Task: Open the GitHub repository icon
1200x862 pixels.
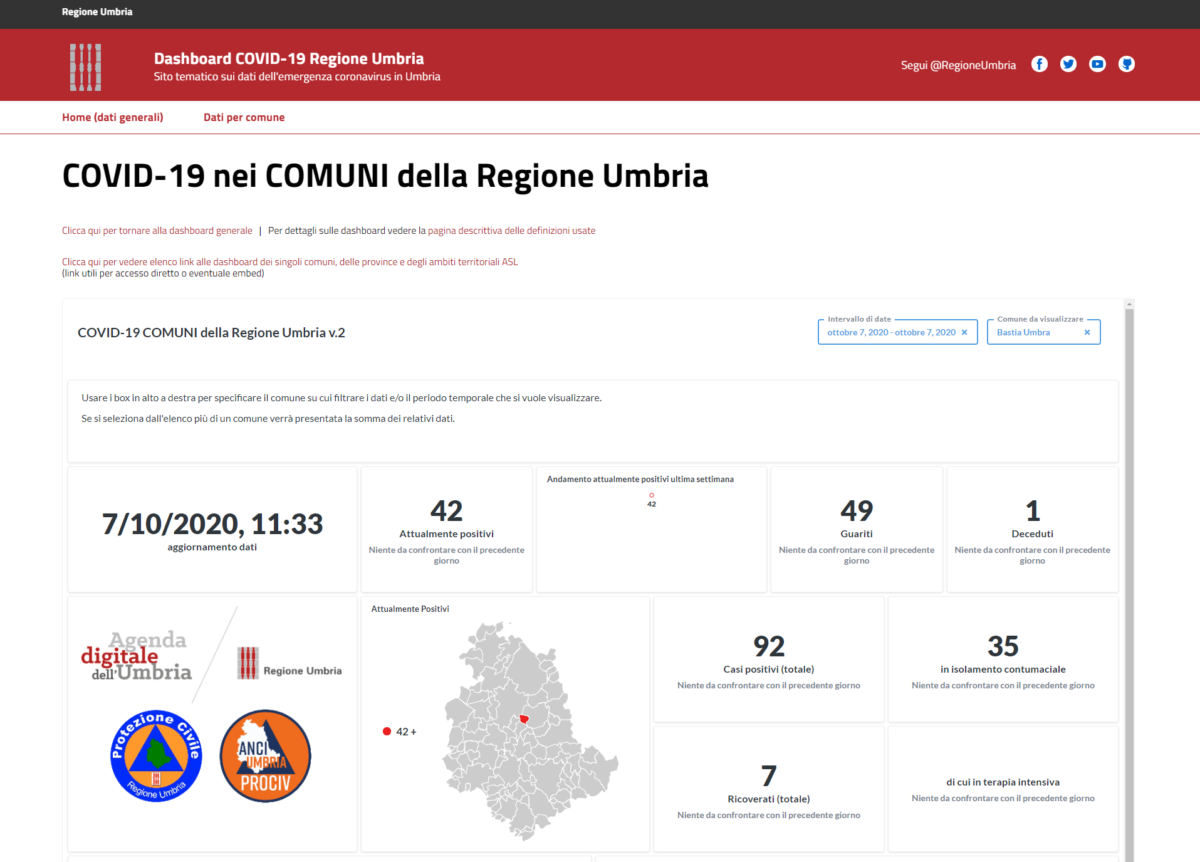Action: click(x=1127, y=64)
